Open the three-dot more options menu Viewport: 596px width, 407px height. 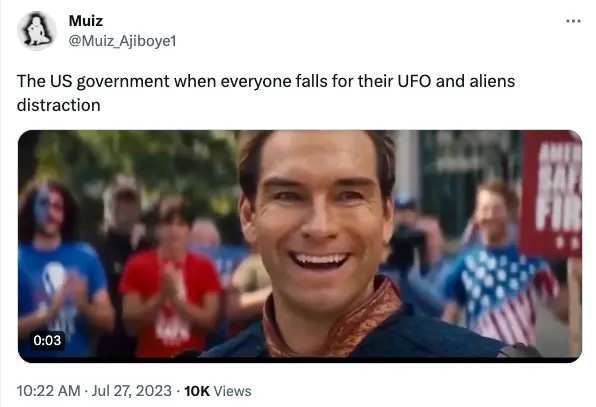(x=573, y=21)
